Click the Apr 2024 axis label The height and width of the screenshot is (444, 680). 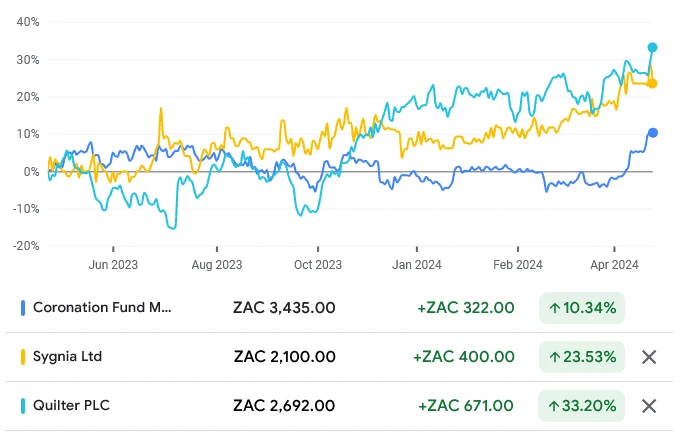(x=614, y=264)
